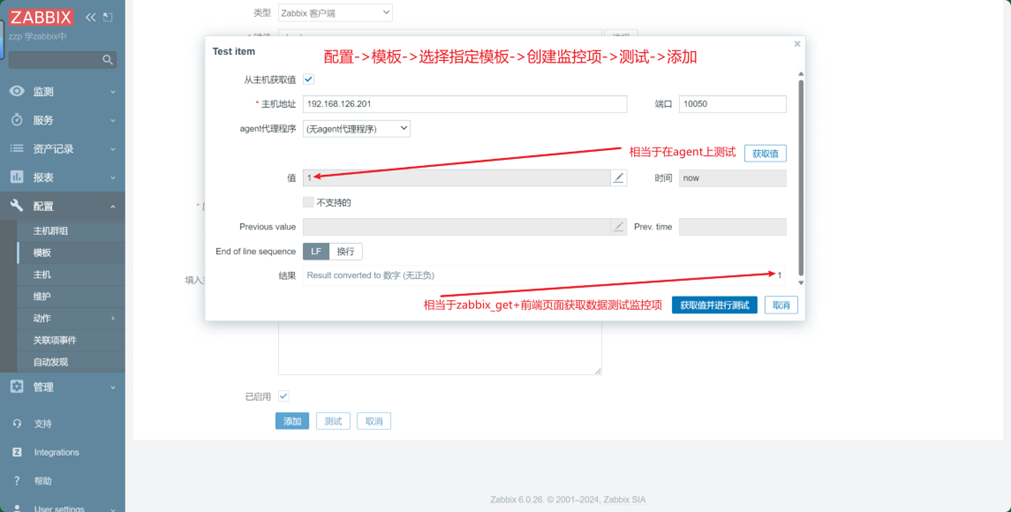Screen dimensions: 1011x512
Task: Select the 换行 end of line option
Action: (x=346, y=251)
